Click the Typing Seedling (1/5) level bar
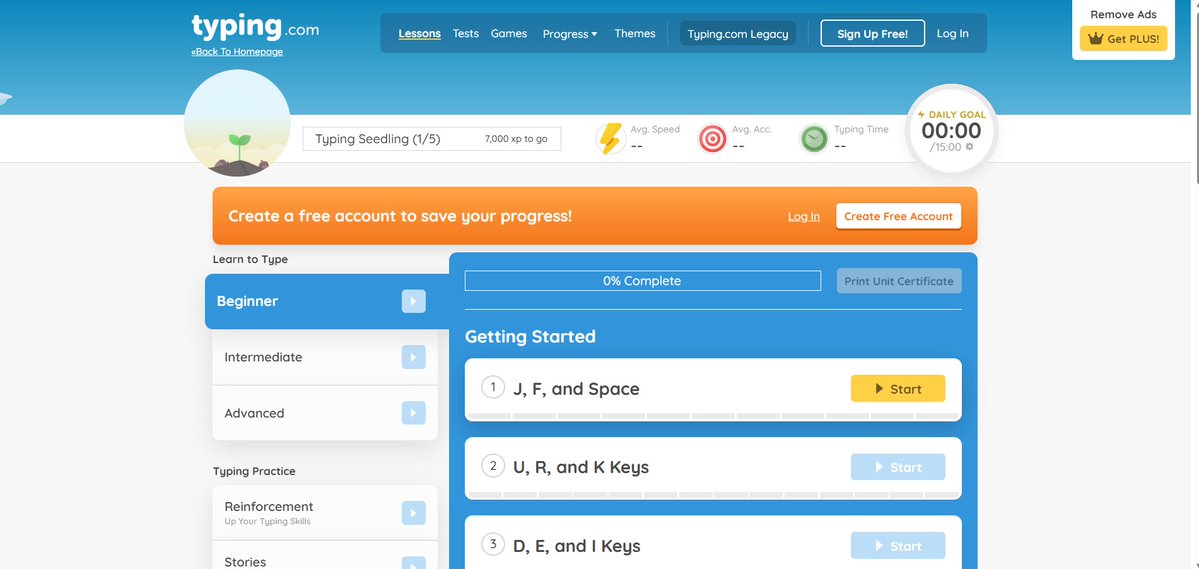The width and height of the screenshot is (1199, 569). coord(432,139)
